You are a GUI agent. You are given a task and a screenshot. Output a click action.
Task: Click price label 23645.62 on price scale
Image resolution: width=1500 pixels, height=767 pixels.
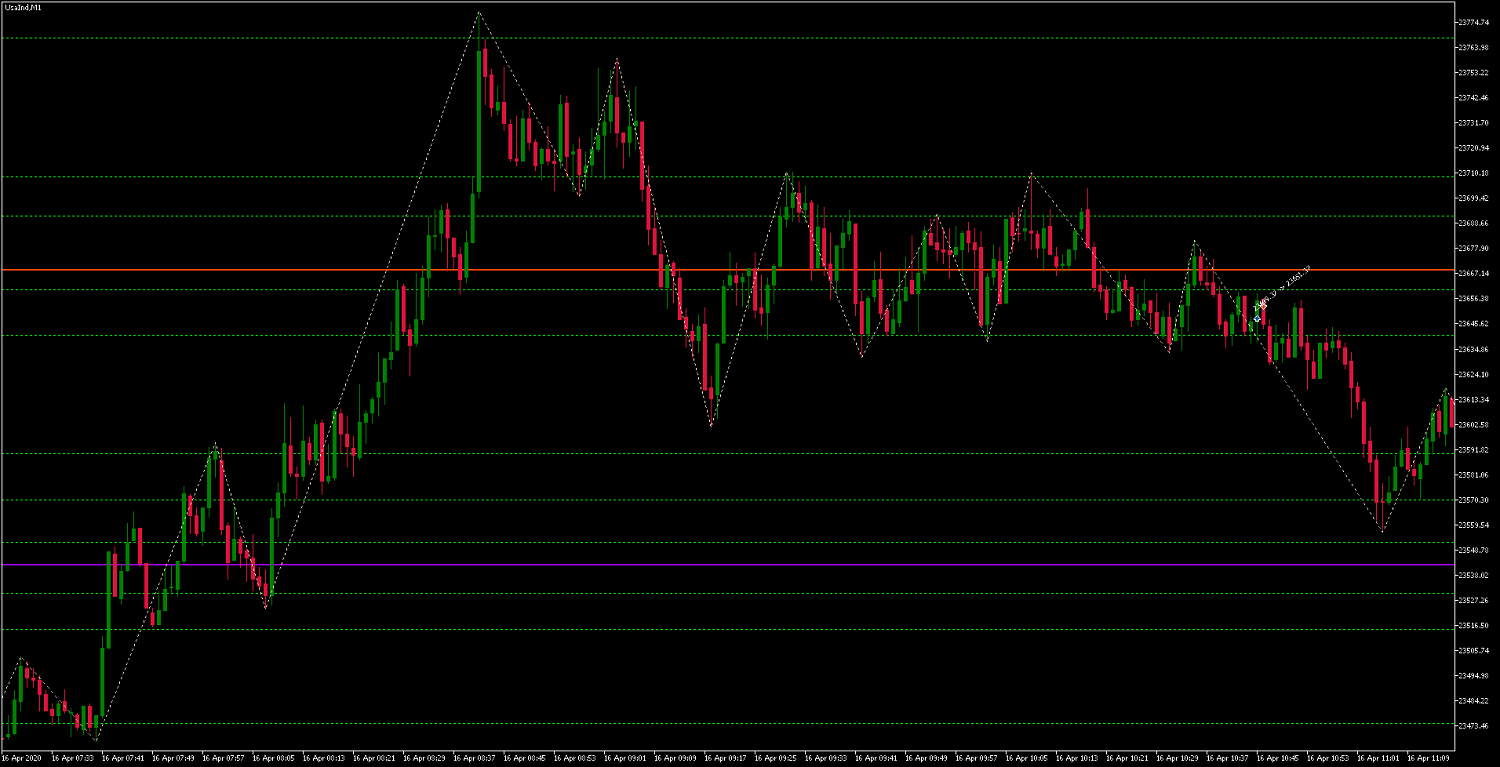[1474, 323]
